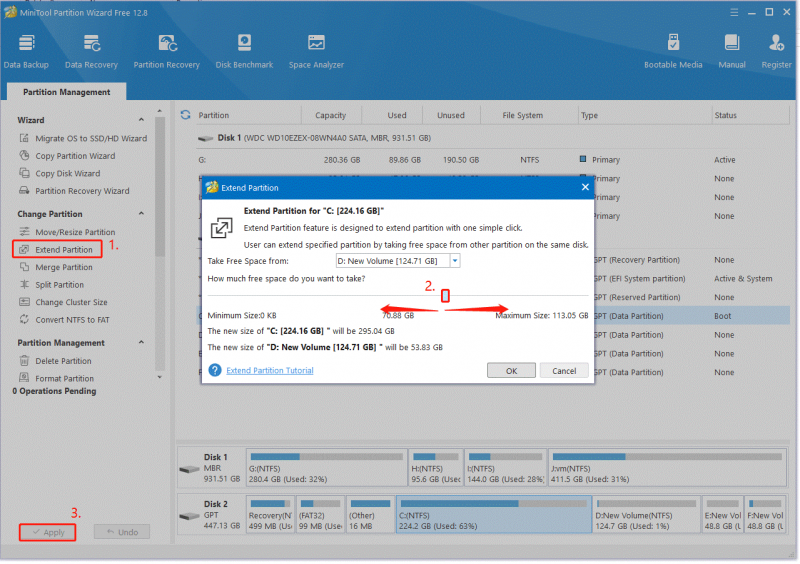Image resolution: width=800 pixels, height=564 pixels.
Task: Create Bootable Media
Action: point(673,51)
